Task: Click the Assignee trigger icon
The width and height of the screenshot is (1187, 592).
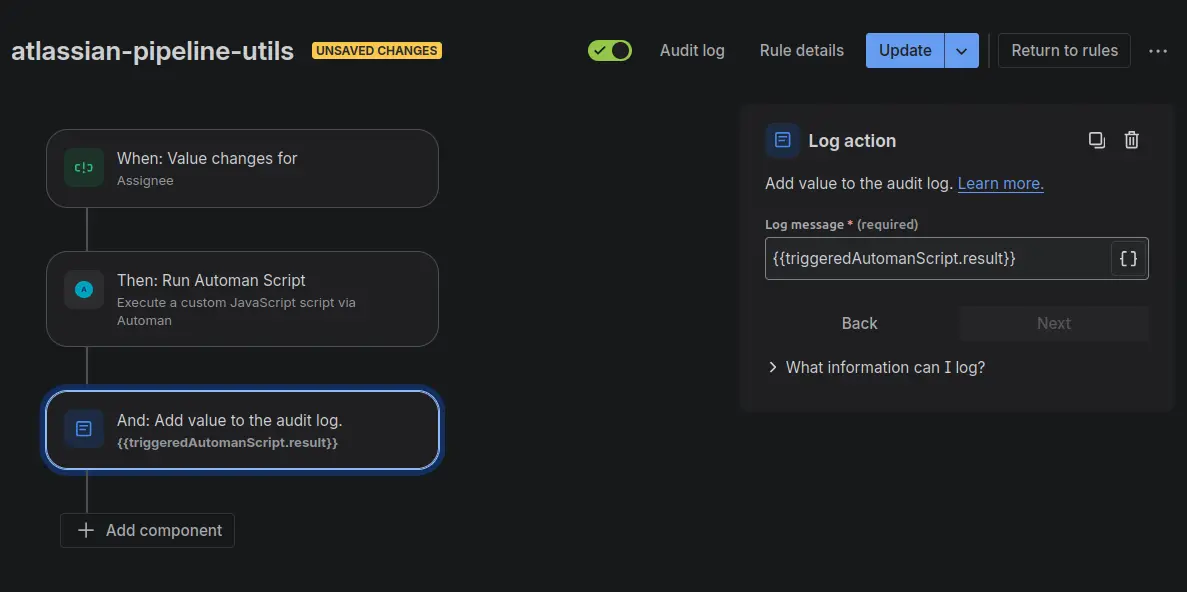Action: (x=84, y=168)
